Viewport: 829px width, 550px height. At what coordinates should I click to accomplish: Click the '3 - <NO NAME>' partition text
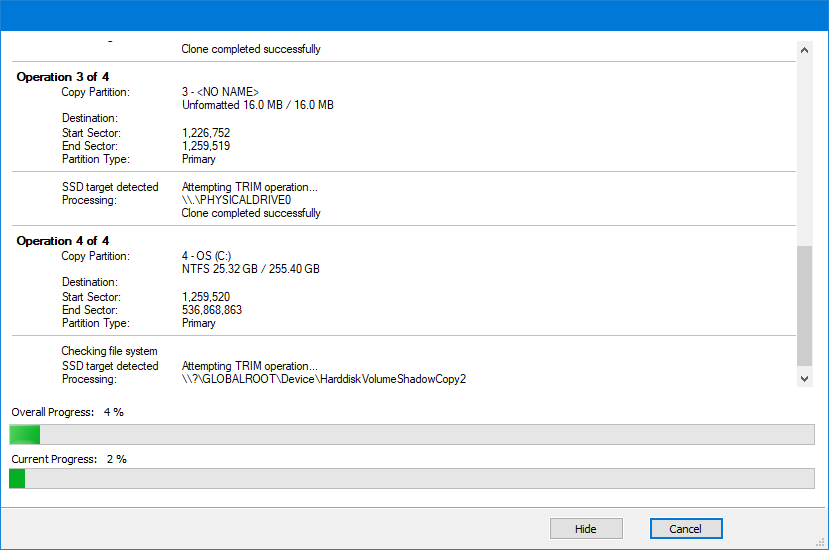point(220,92)
